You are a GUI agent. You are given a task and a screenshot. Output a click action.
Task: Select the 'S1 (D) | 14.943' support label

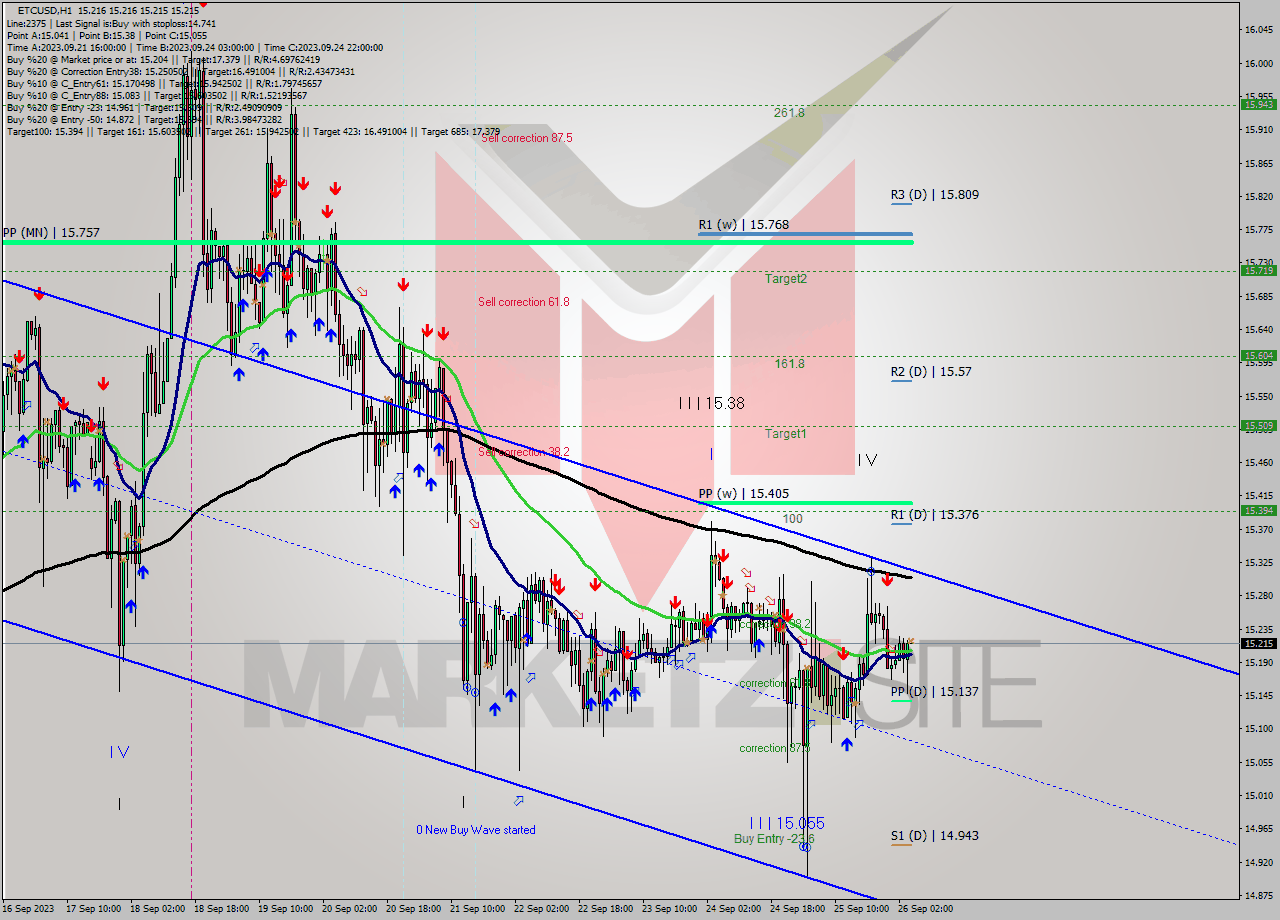tap(935, 835)
